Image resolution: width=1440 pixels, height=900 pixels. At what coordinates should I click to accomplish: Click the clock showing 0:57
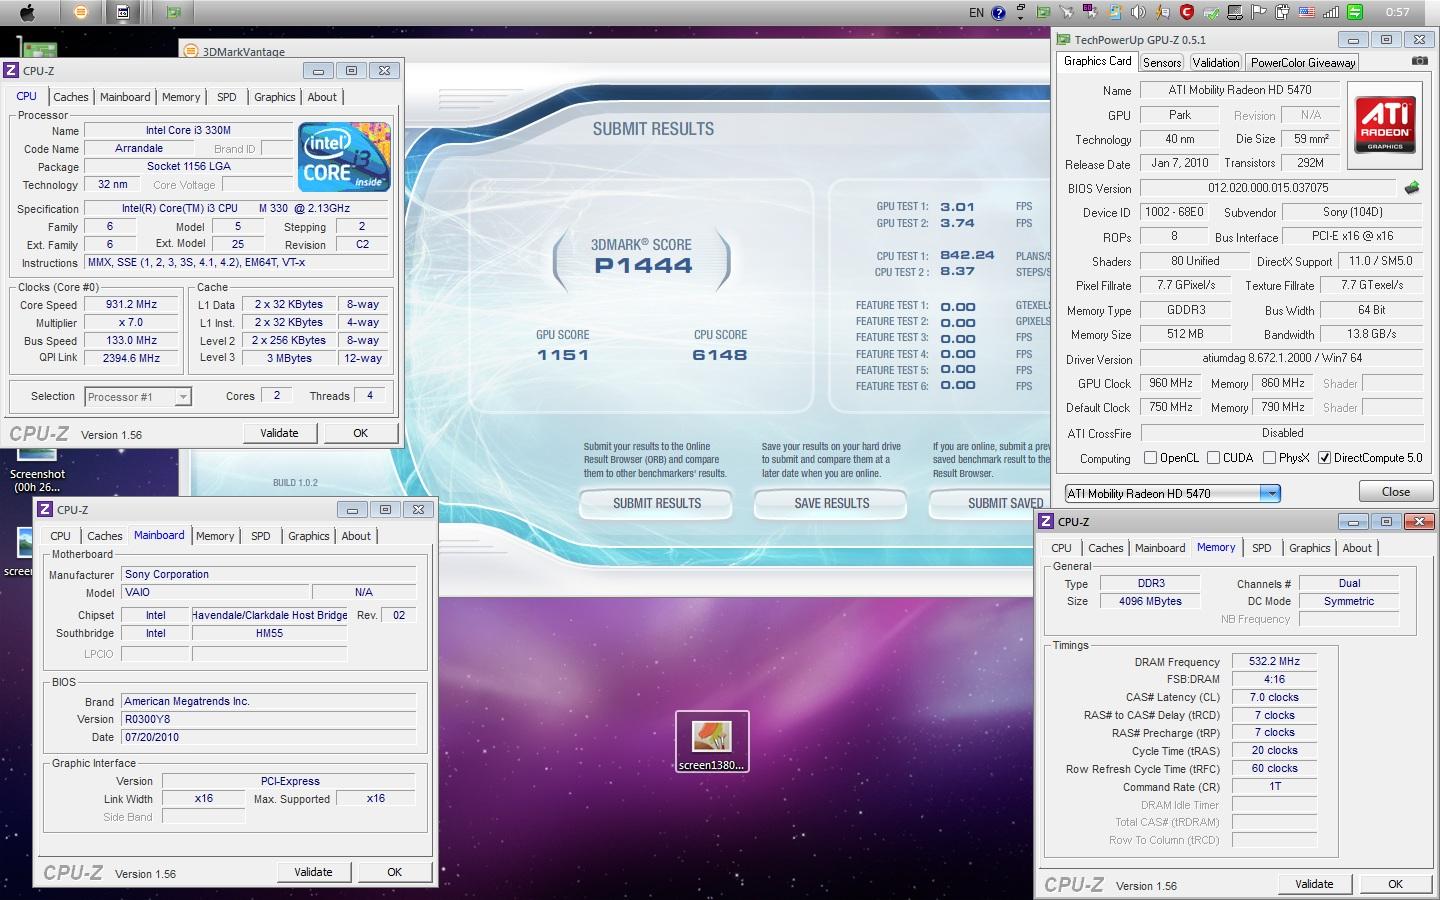pos(1397,12)
